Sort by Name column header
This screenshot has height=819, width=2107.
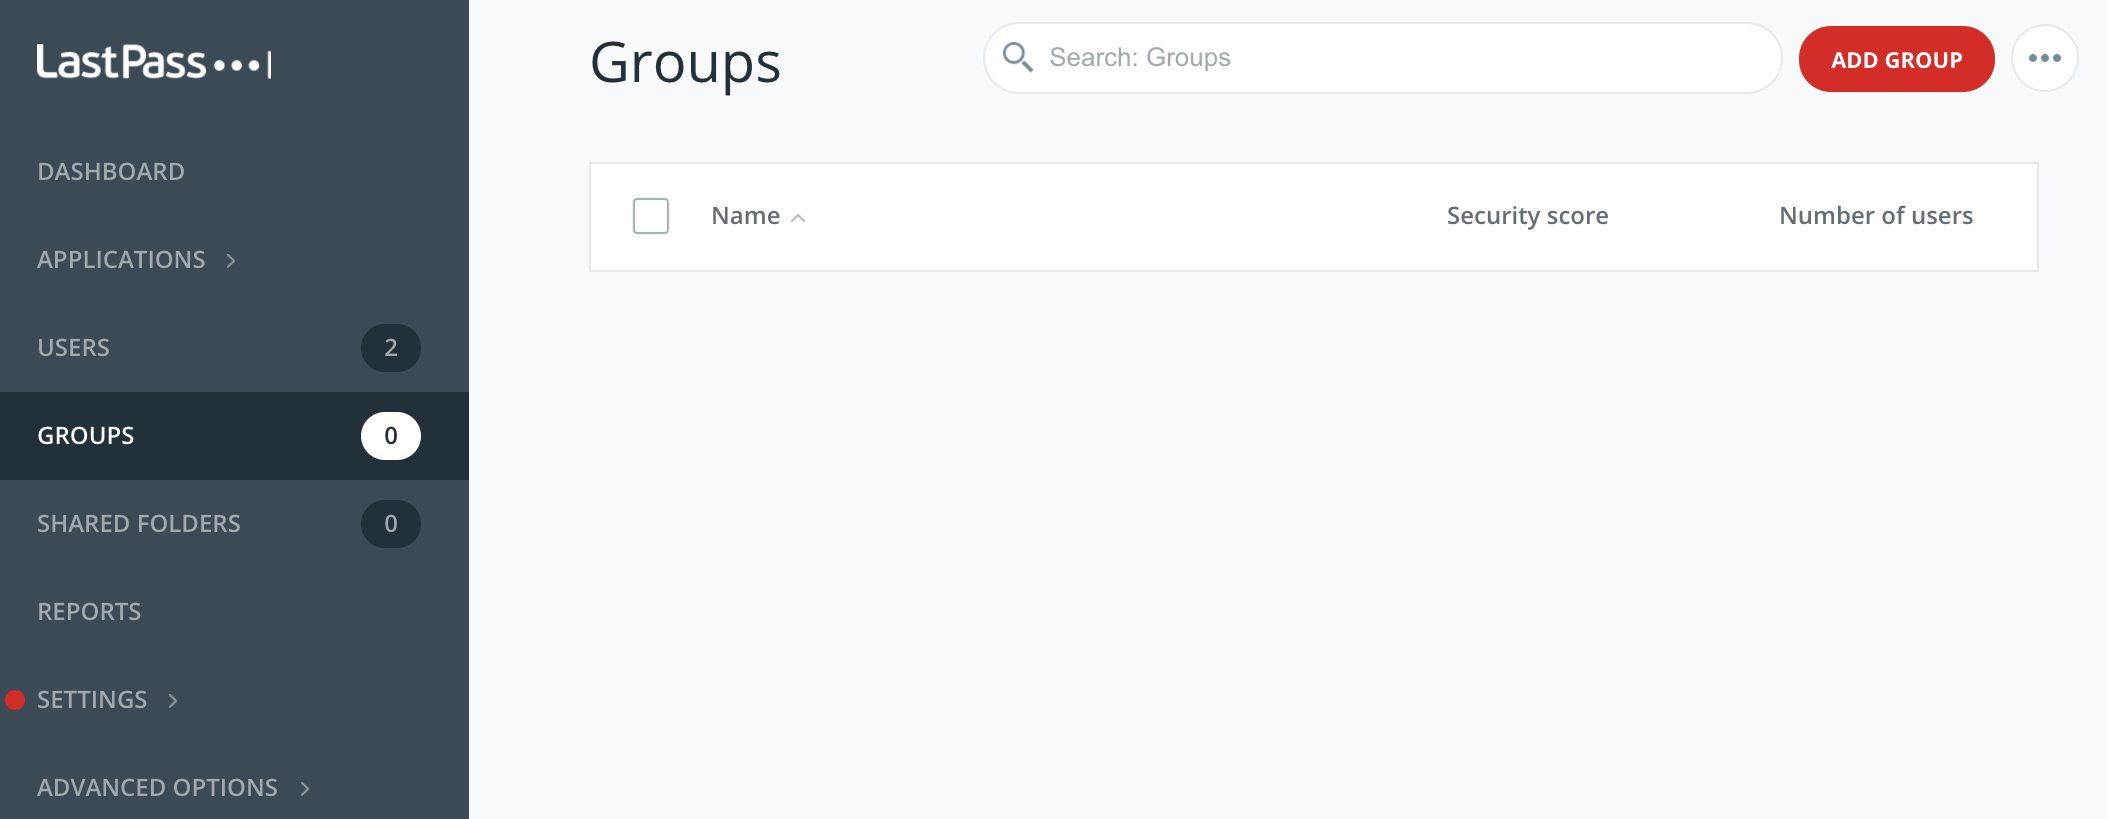tap(745, 216)
